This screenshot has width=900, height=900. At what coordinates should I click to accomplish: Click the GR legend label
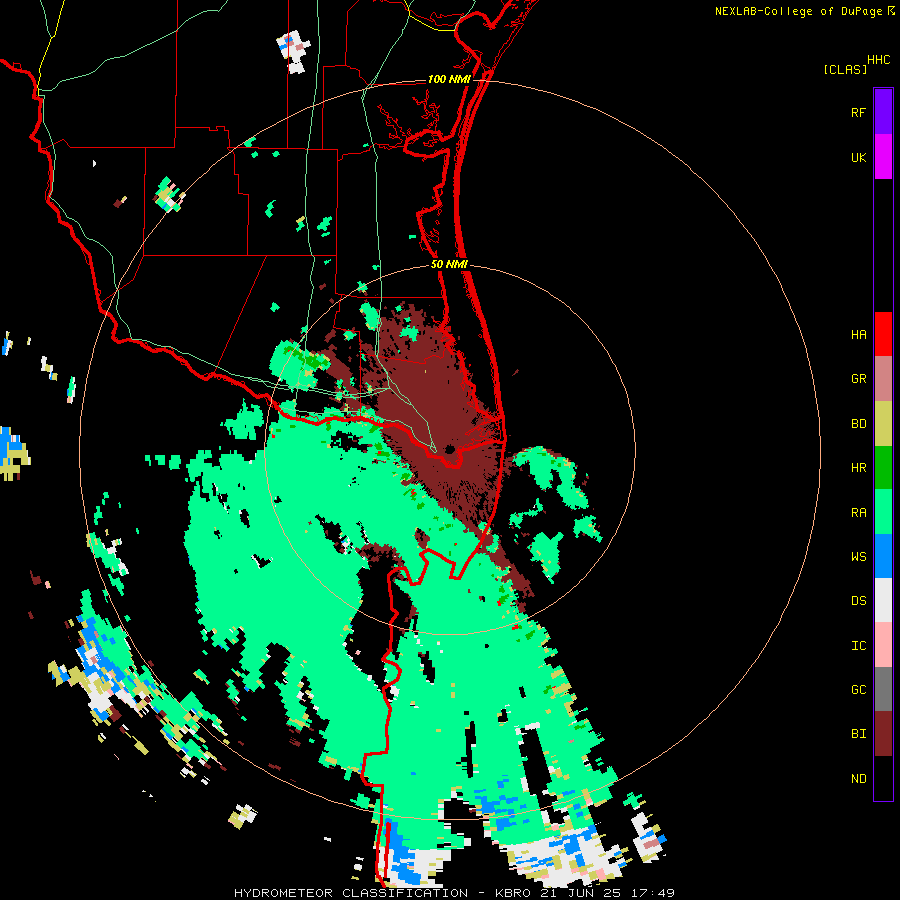(858, 379)
